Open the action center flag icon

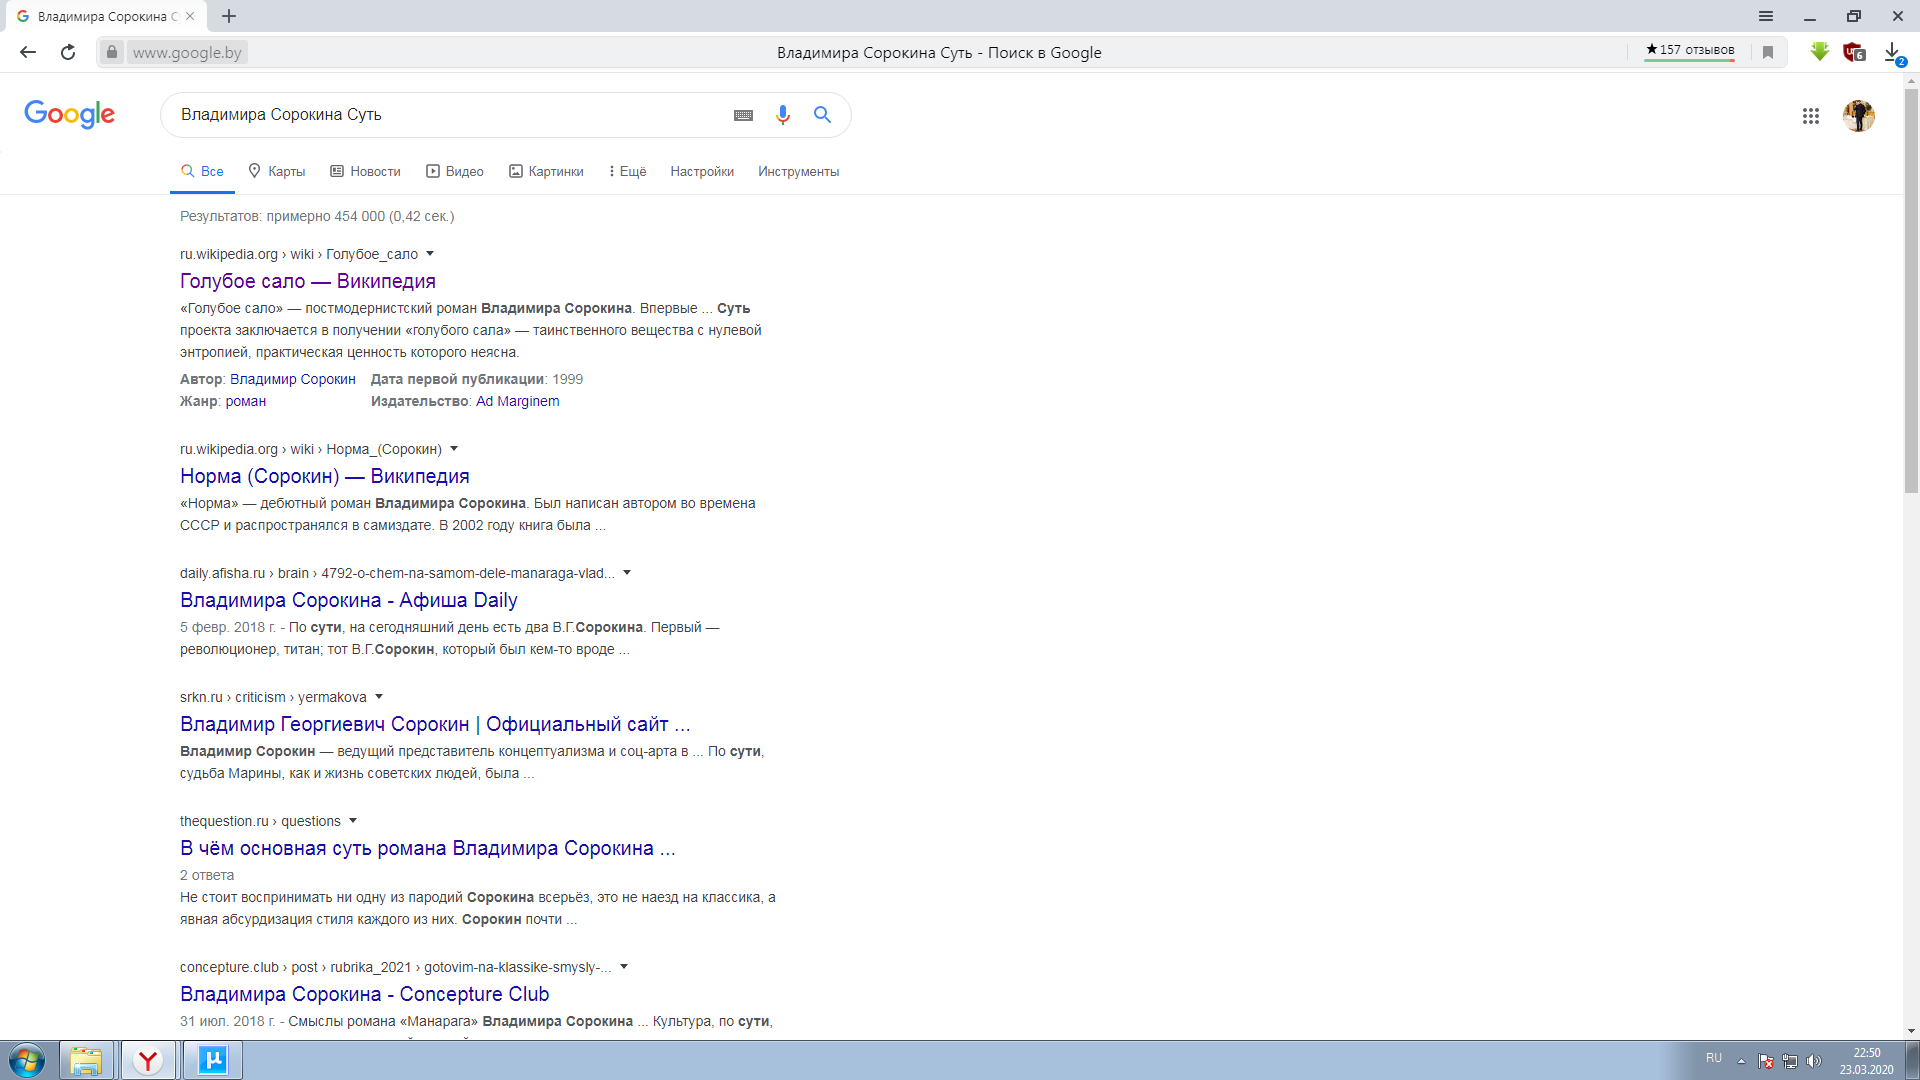1766,1061
